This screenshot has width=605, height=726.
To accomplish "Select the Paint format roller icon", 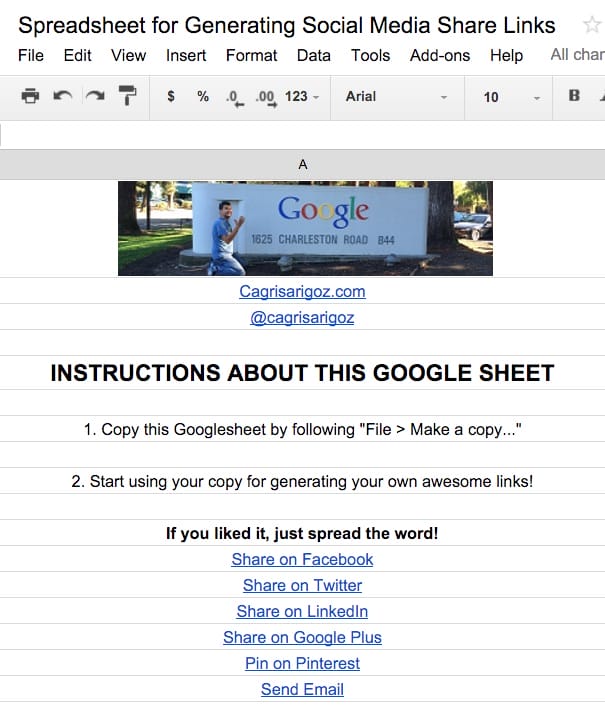I will click(x=127, y=95).
